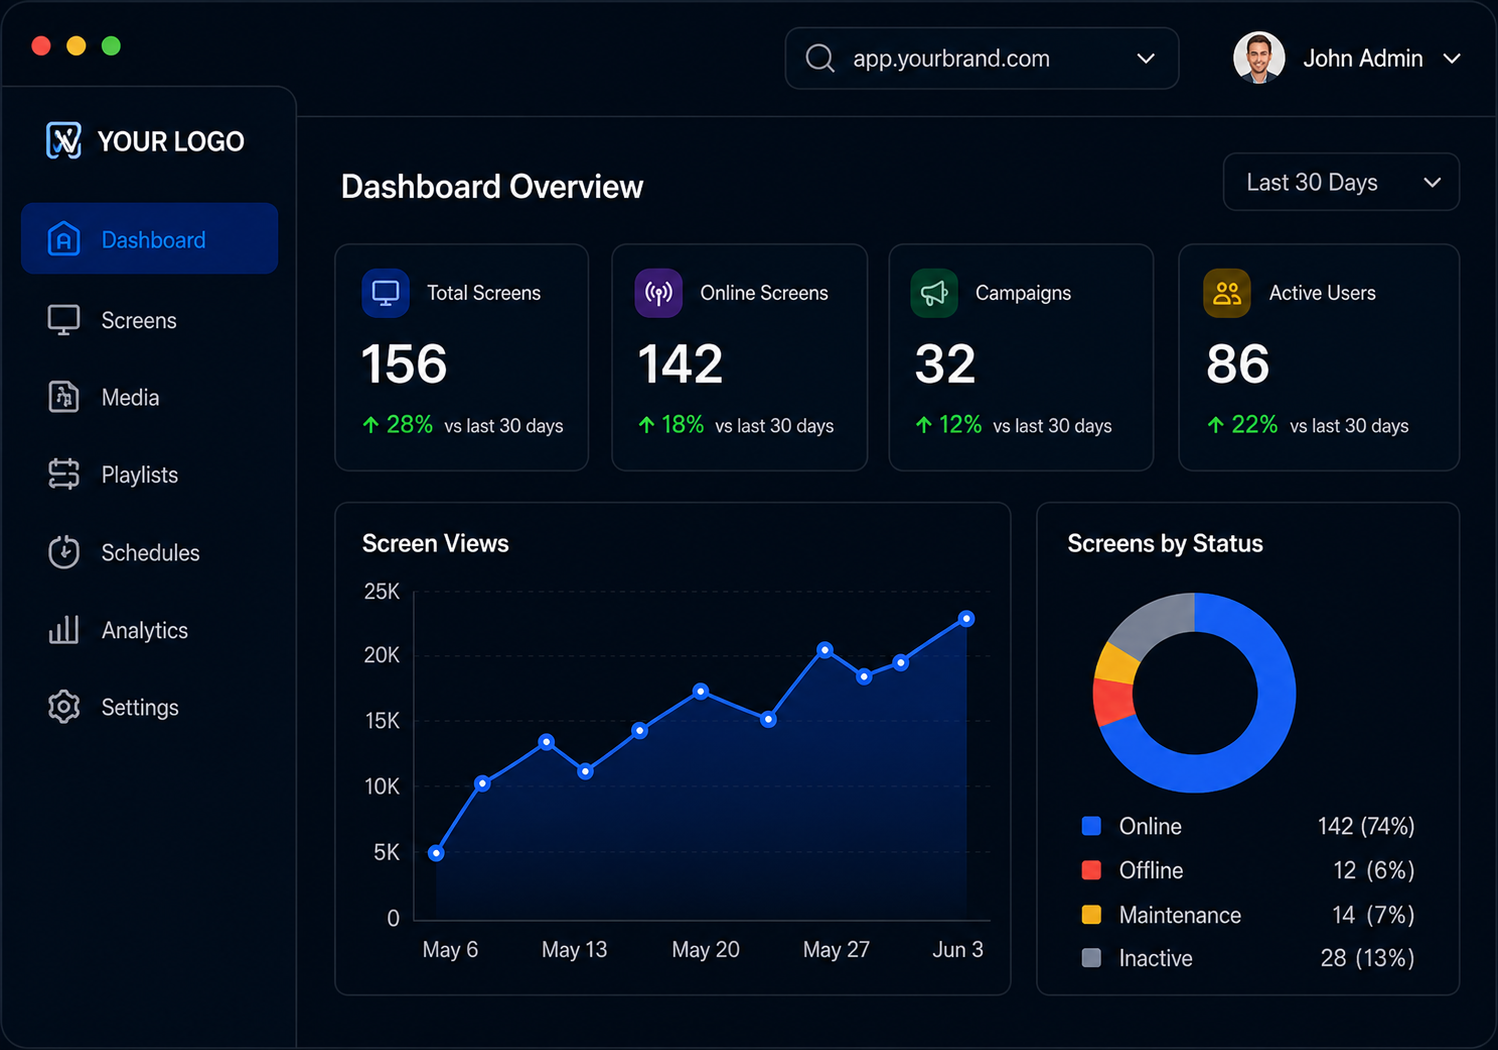1498x1050 pixels.
Task: Click the 25K y-axis label
Action: point(381,591)
